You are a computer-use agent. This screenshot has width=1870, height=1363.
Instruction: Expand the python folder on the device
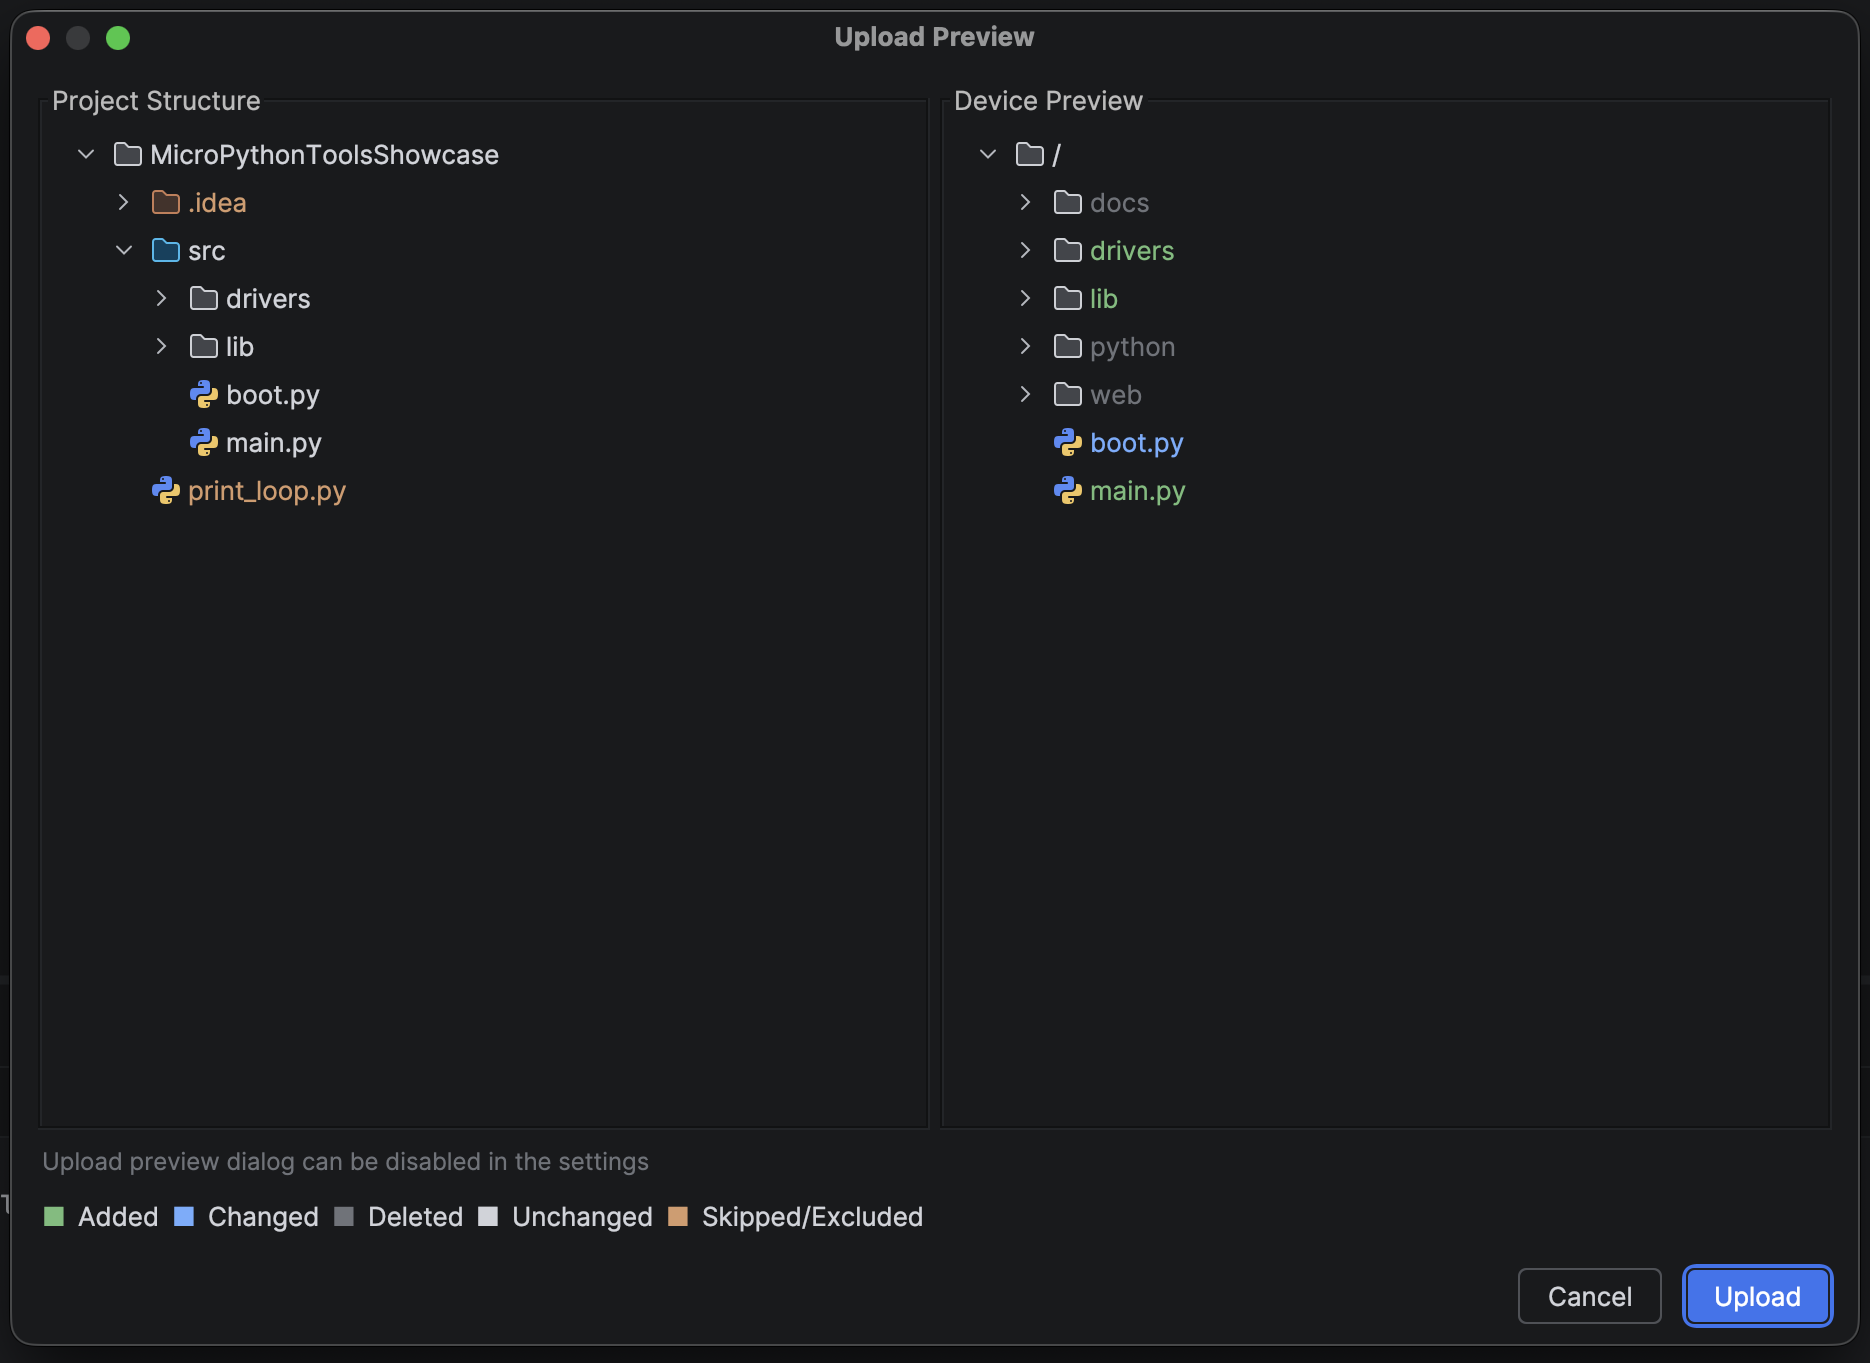coord(1026,347)
